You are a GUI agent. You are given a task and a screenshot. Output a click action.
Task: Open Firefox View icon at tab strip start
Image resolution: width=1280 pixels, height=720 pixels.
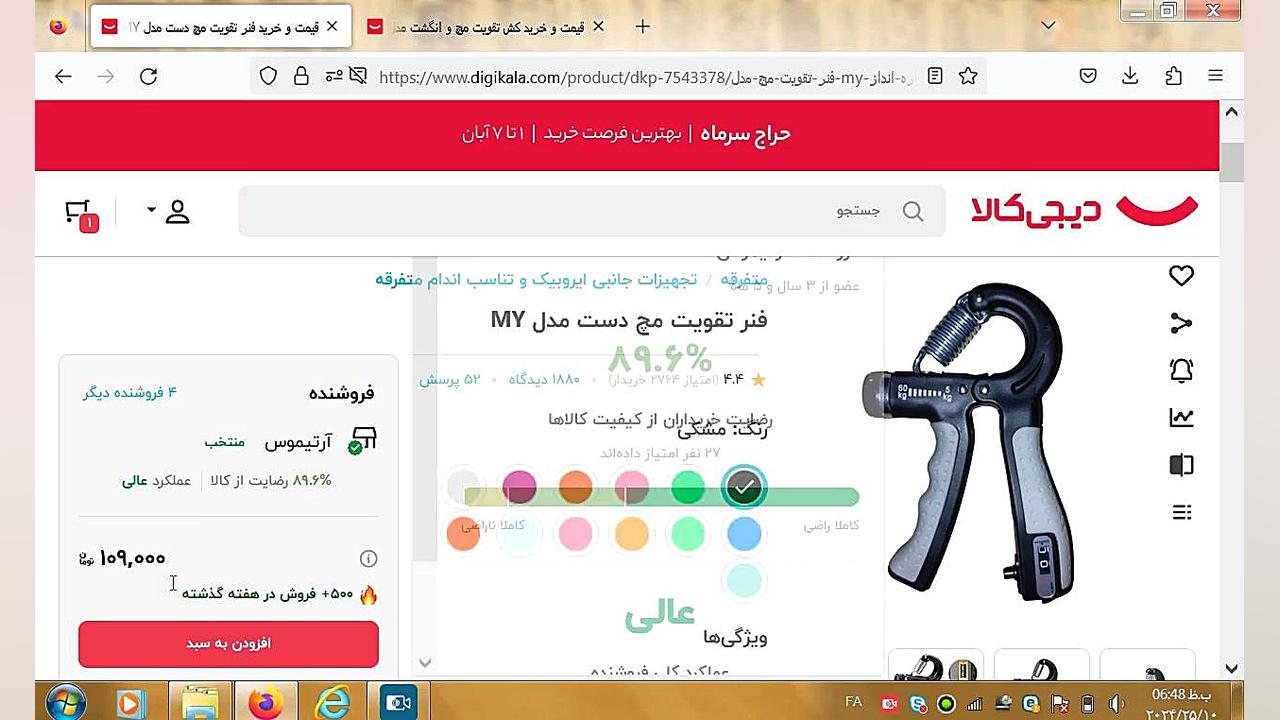(58, 27)
